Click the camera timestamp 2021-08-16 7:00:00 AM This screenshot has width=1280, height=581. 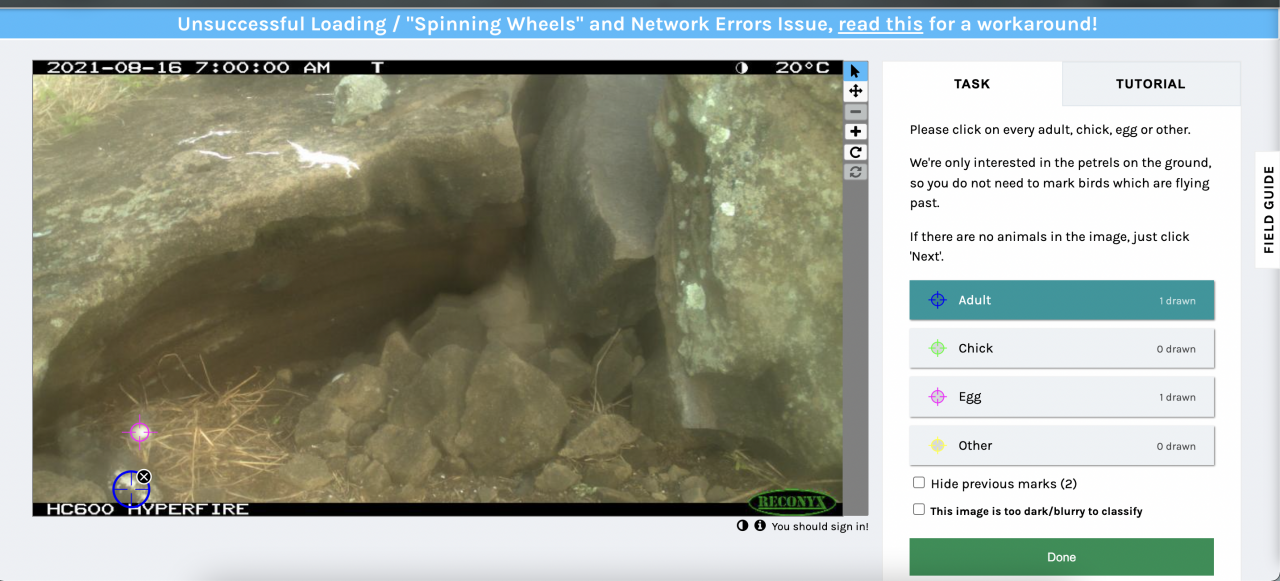(189, 68)
